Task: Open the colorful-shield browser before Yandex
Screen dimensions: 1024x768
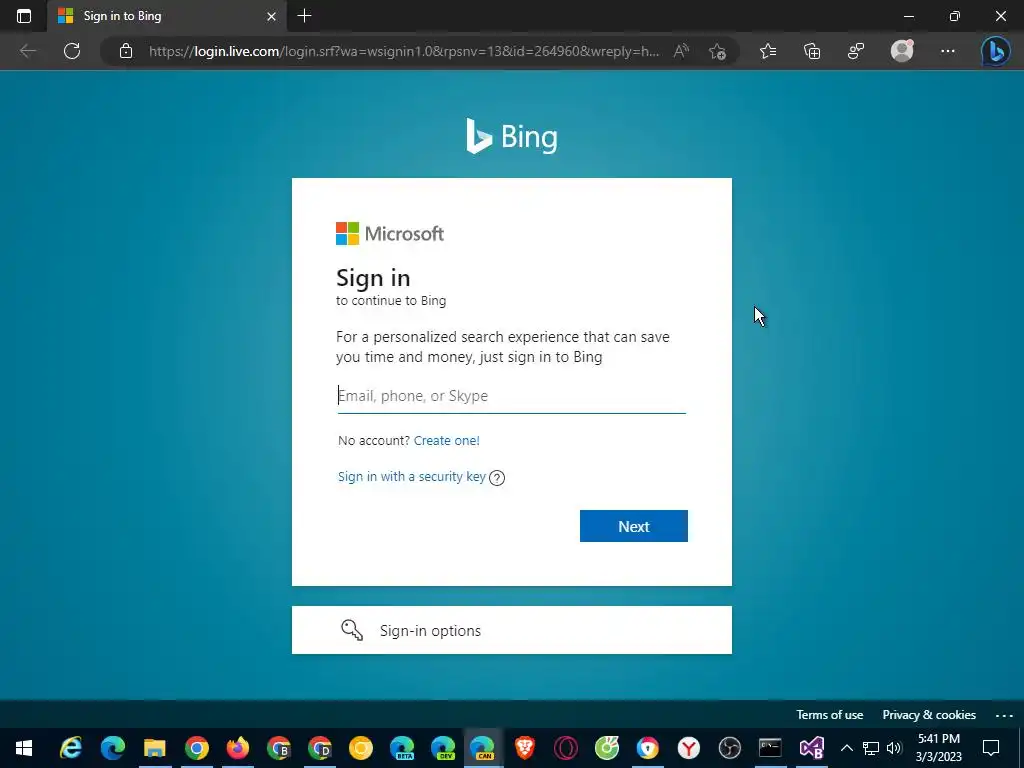Action: pyautogui.click(x=648, y=748)
